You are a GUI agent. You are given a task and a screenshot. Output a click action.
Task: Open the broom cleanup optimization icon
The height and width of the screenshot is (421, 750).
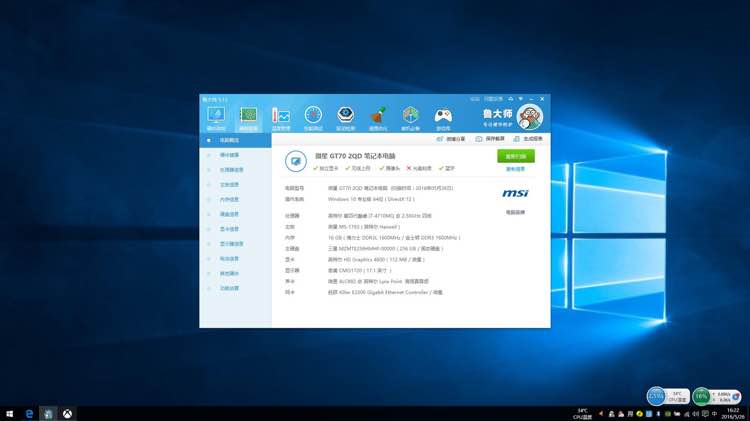(378, 115)
